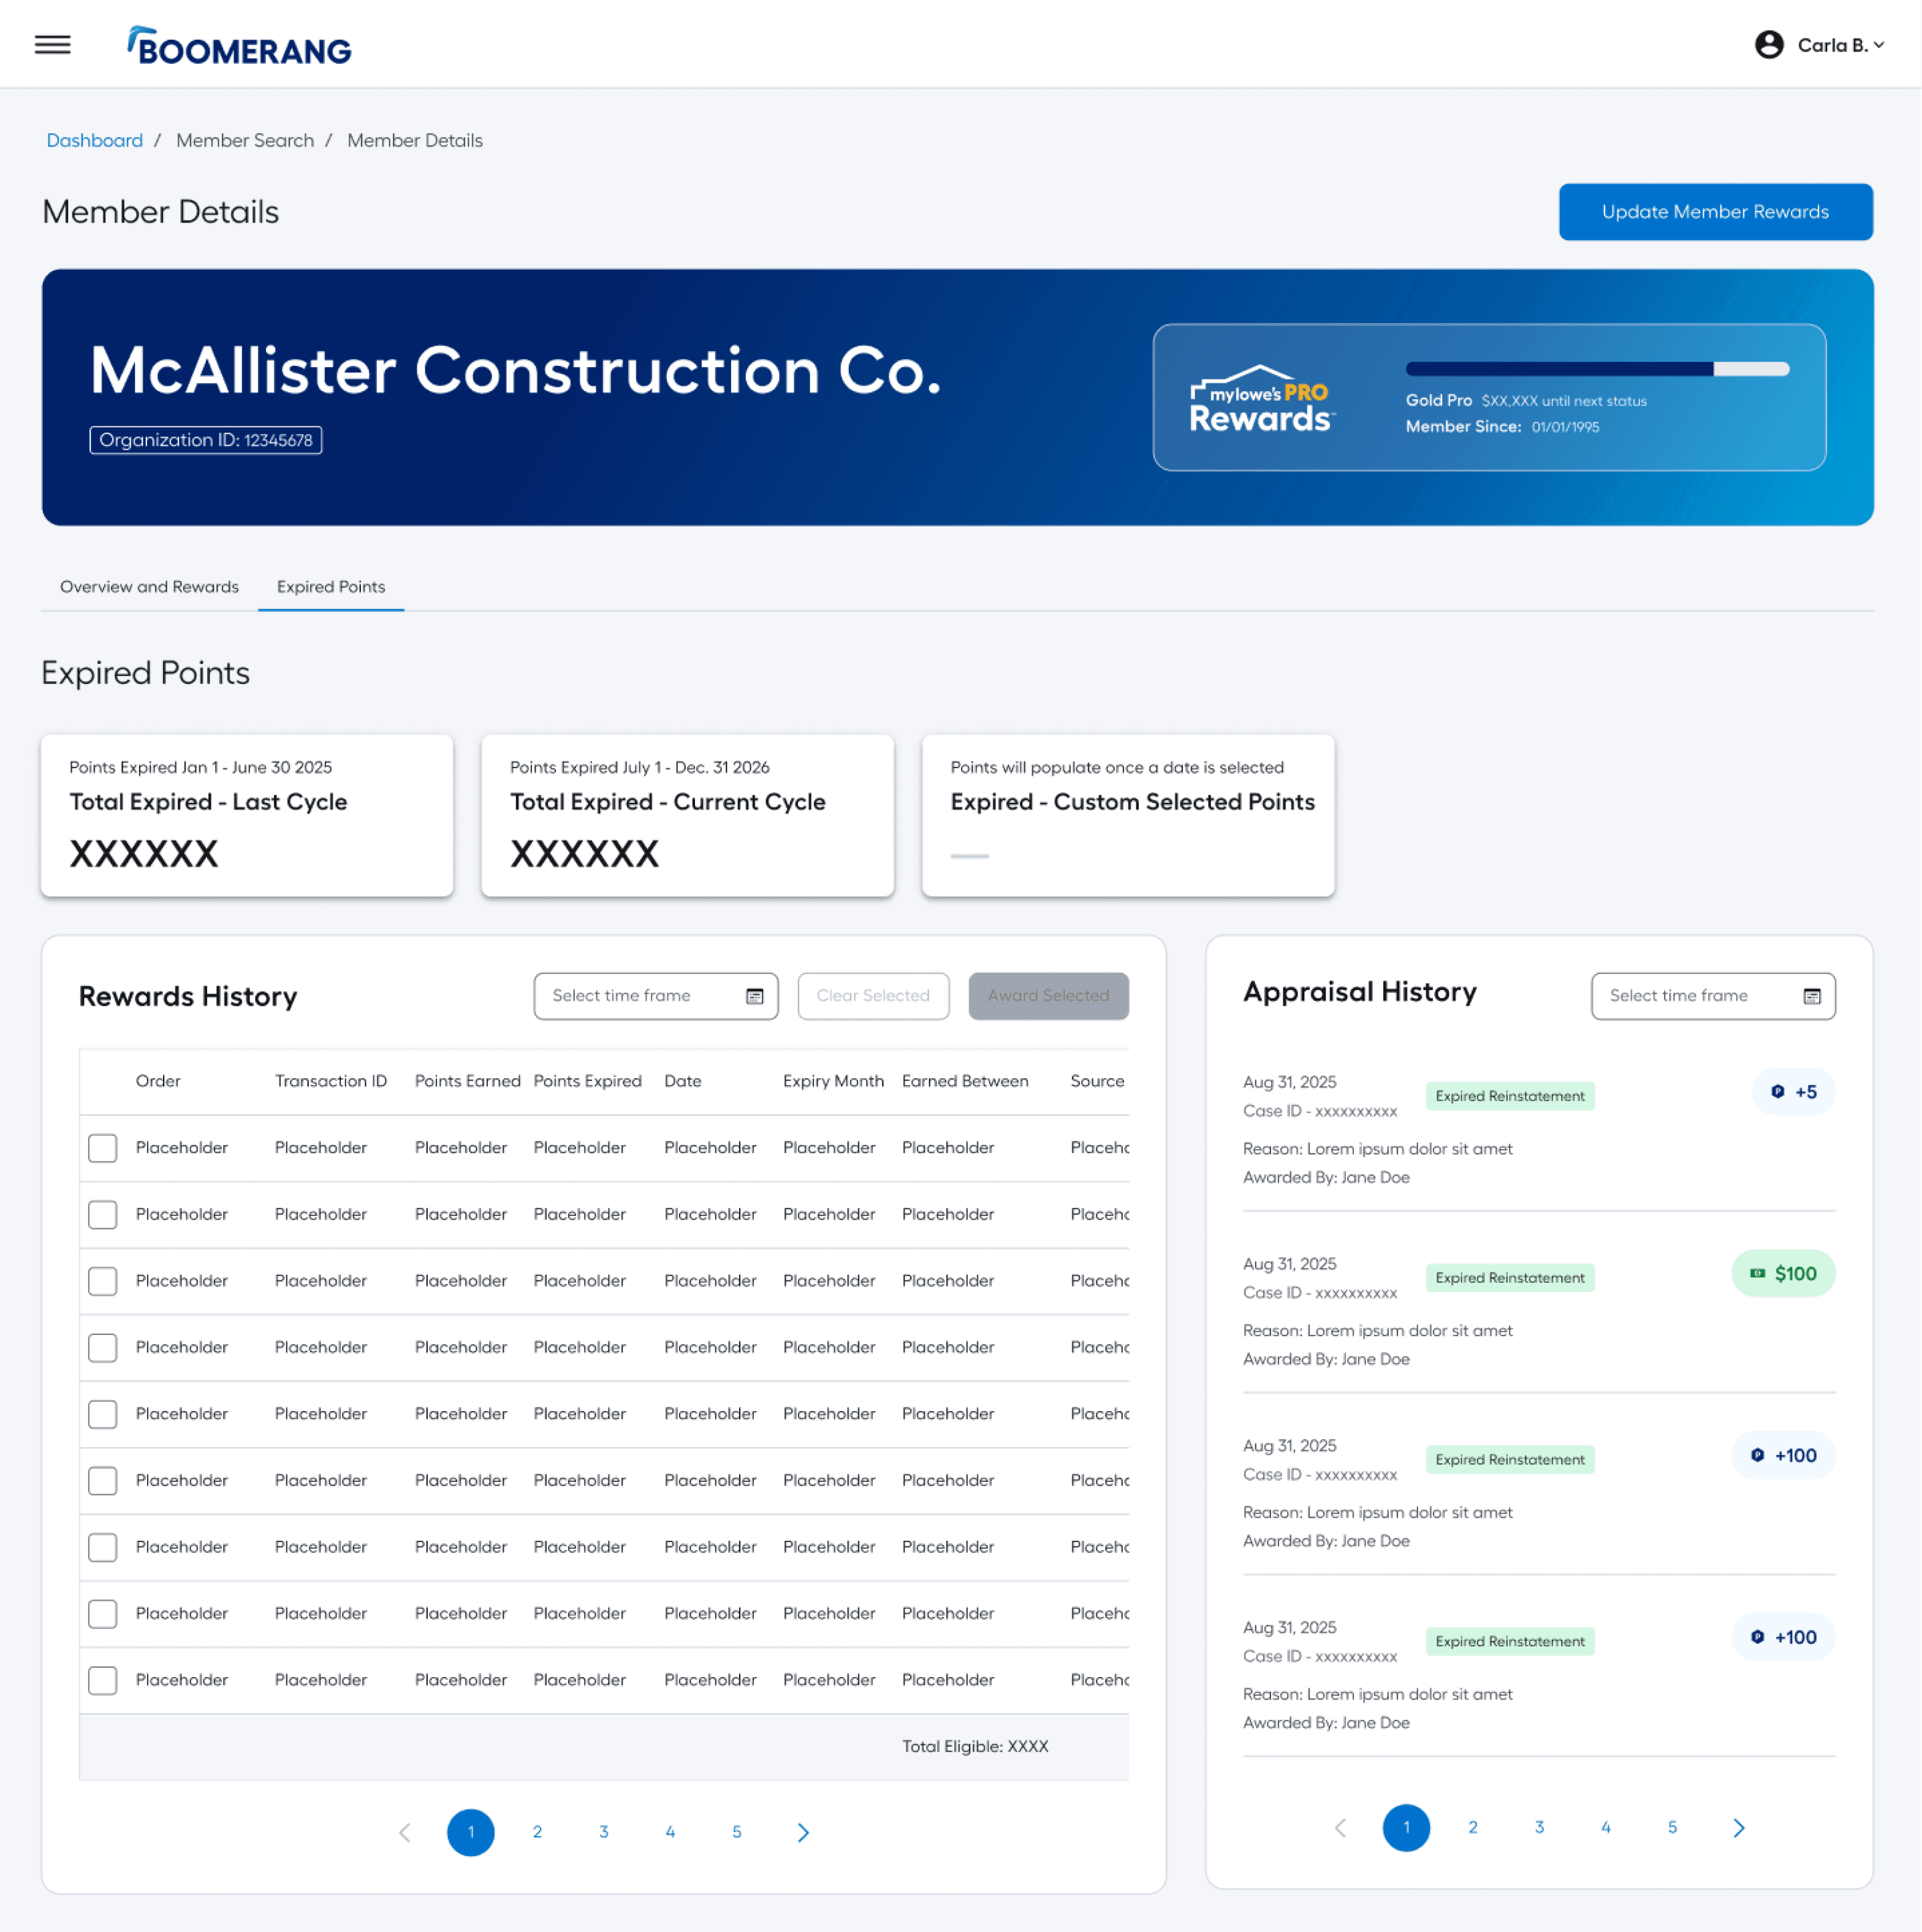Click the Boomerang logo
The height and width of the screenshot is (1932, 1922).
tap(239, 46)
